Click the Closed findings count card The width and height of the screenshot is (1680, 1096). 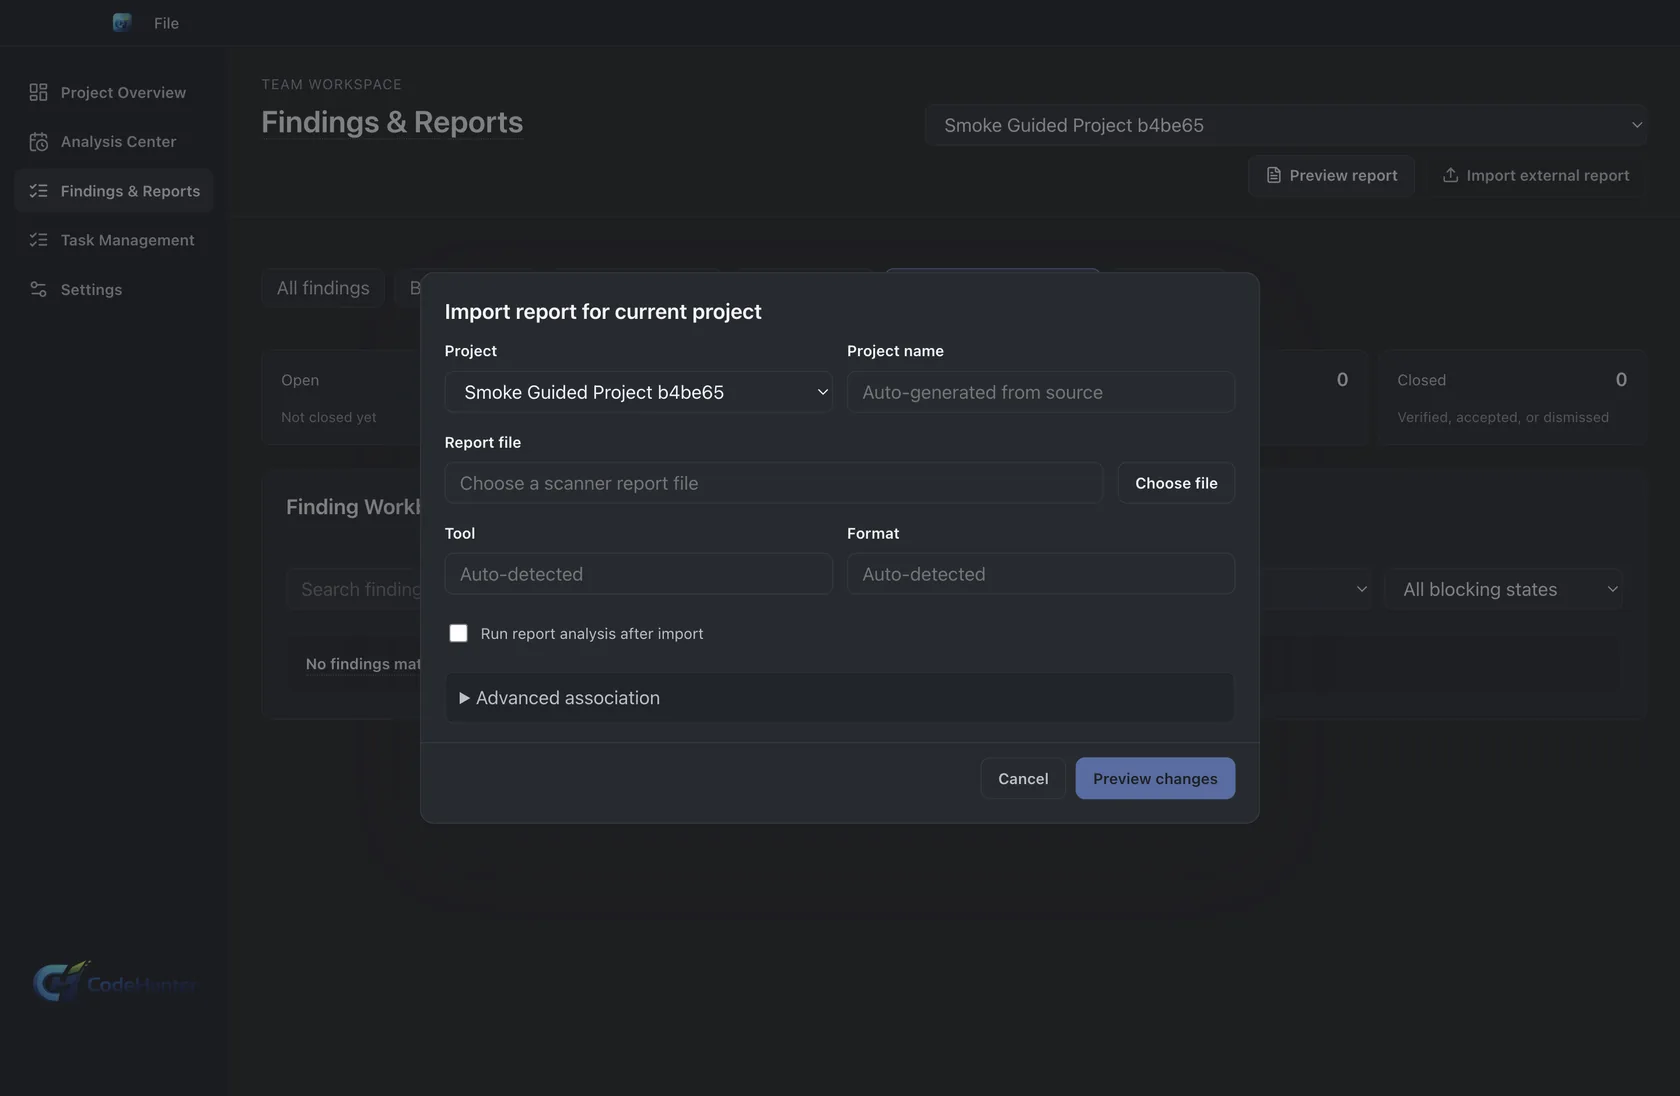[1511, 397]
